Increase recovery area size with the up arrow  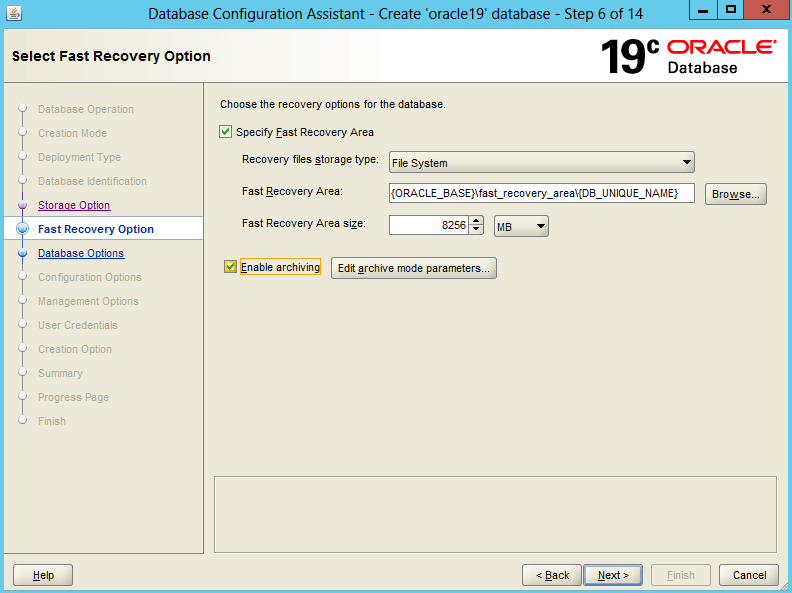(x=476, y=220)
